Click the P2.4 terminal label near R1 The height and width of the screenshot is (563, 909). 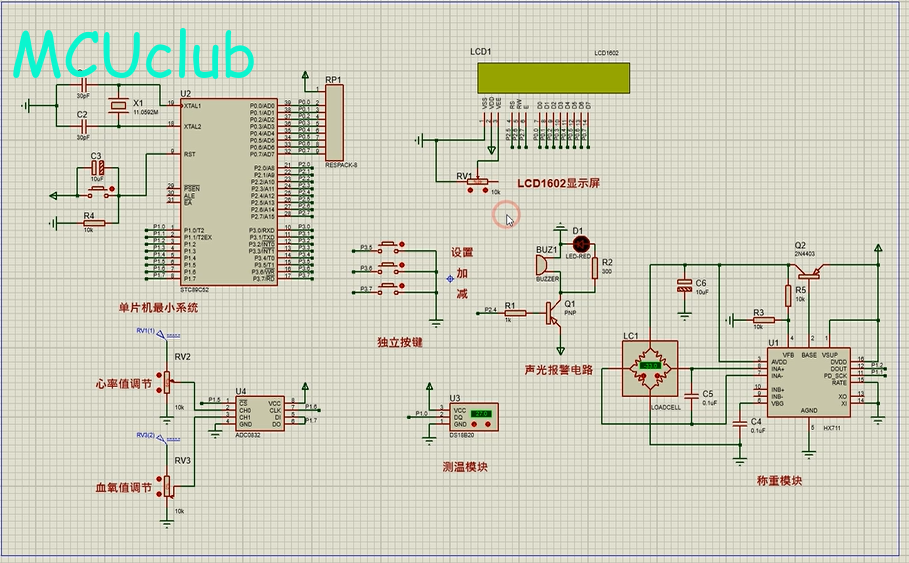click(490, 310)
